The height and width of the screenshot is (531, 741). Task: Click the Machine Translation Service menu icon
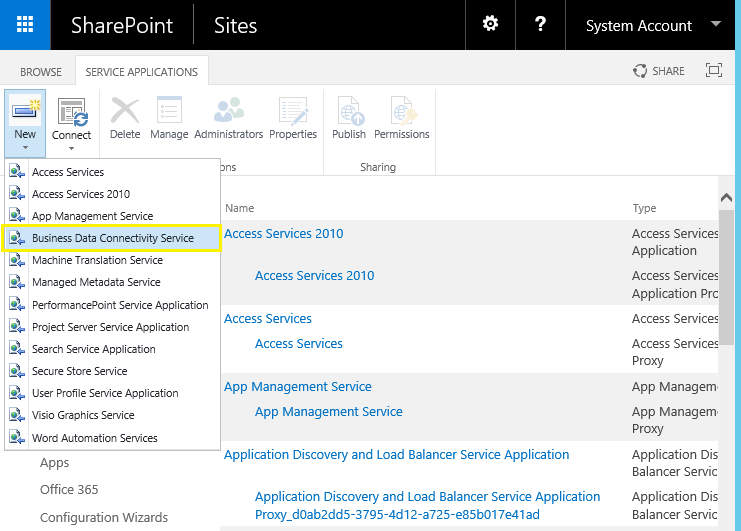17,259
